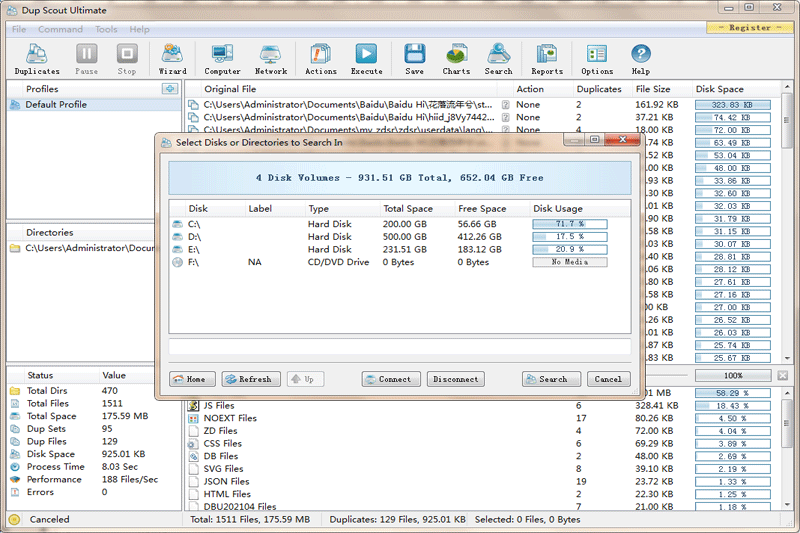Add a new profile with plus icon
Screen dimensions: 800x533
169,89
